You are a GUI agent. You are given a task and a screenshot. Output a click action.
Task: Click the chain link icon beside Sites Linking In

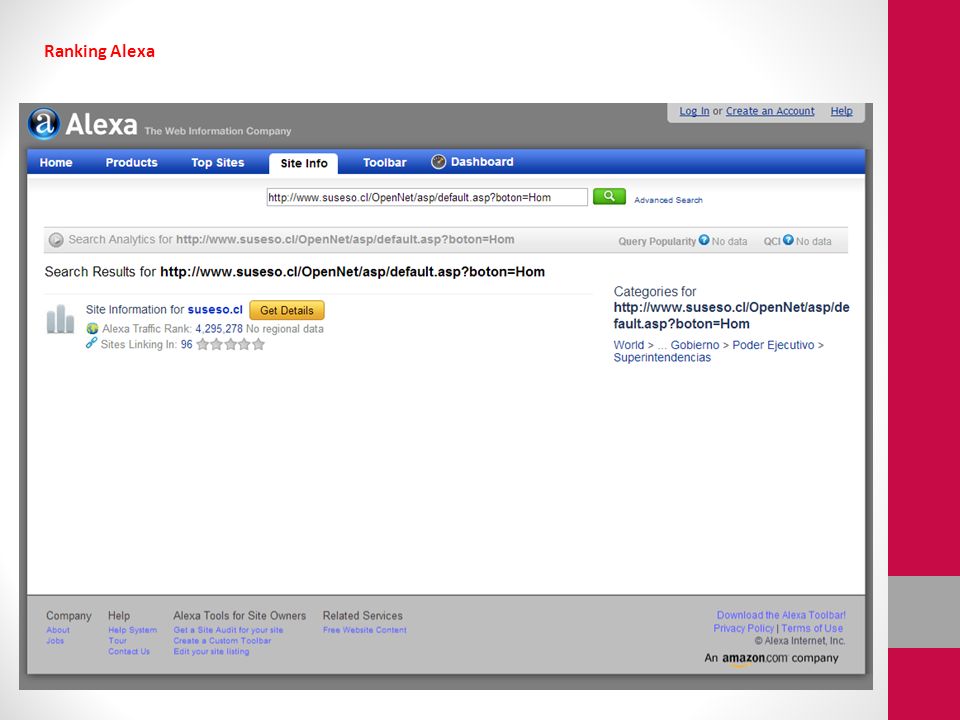click(x=91, y=343)
